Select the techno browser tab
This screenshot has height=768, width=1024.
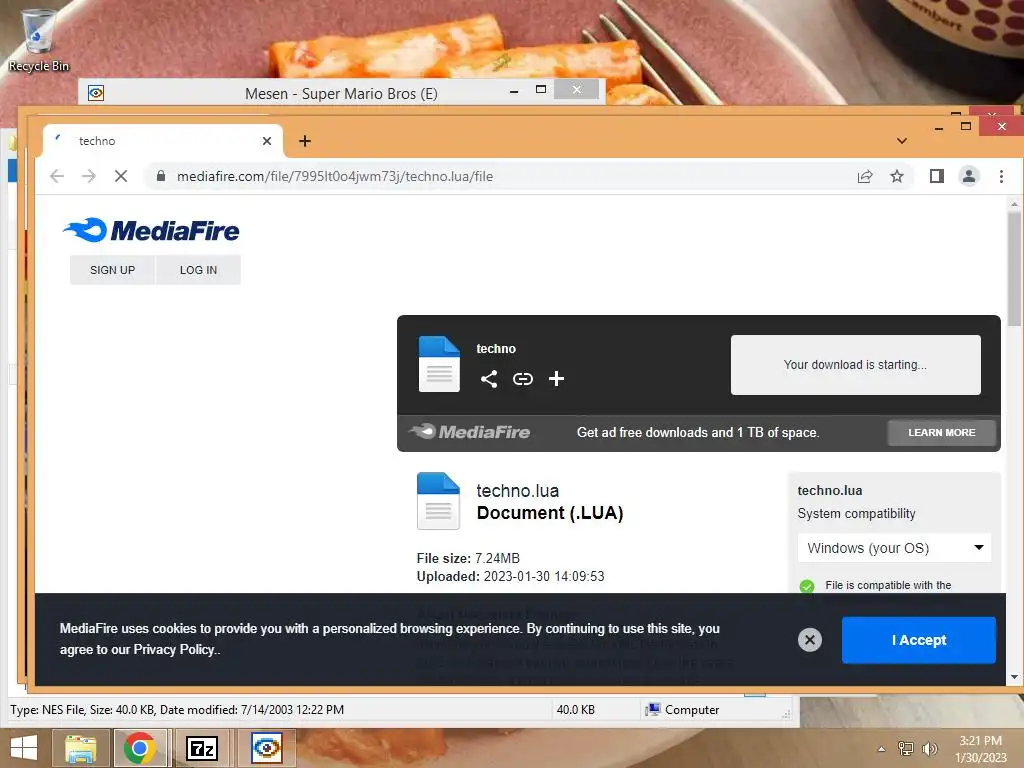(x=163, y=141)
